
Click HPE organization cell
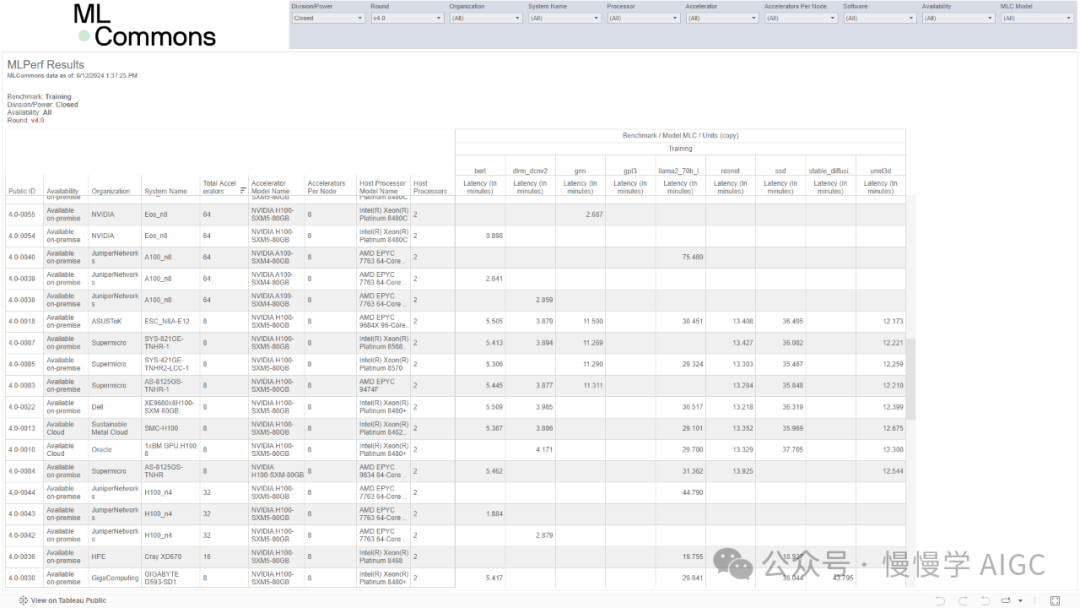(x=98, y=556)
